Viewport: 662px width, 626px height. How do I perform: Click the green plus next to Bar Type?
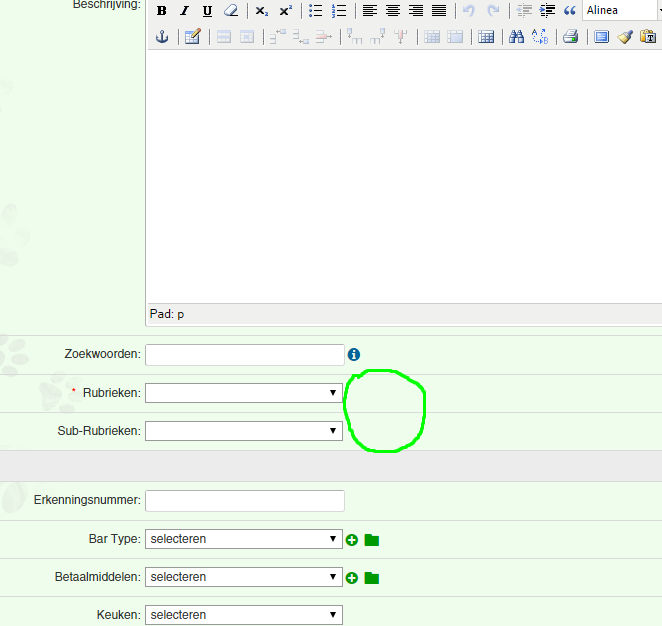coord(352,540)
